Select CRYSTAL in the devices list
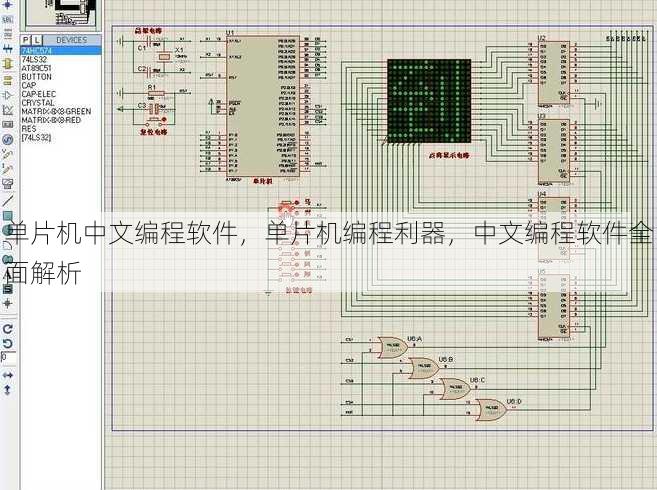The width and height of the screenshot is (657, 490). click(61, 103)
